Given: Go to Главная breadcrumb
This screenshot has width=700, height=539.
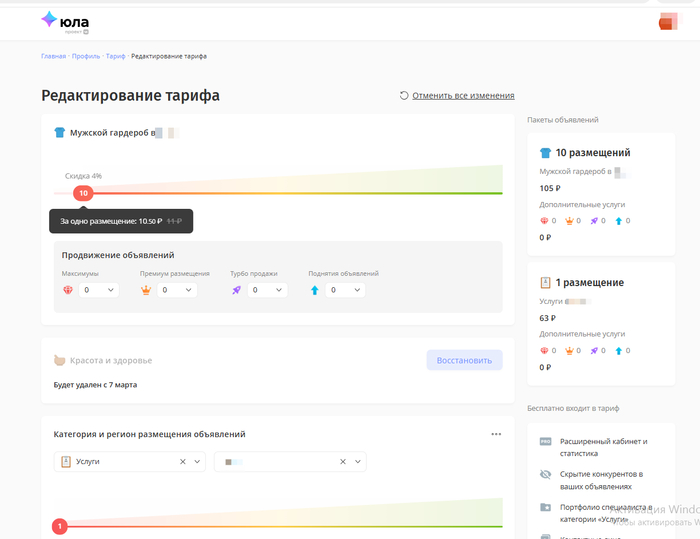Looking at the screenshot, I should [54, 56].
